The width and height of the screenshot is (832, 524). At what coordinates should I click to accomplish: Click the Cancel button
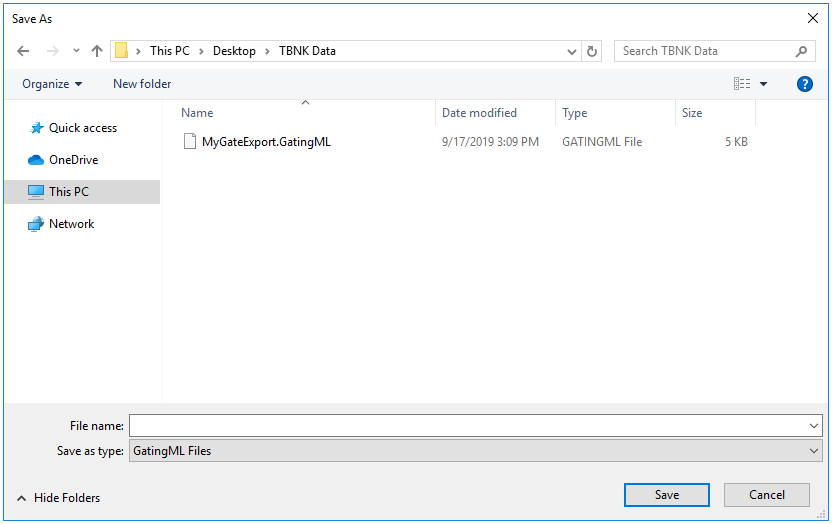(767, 495)
